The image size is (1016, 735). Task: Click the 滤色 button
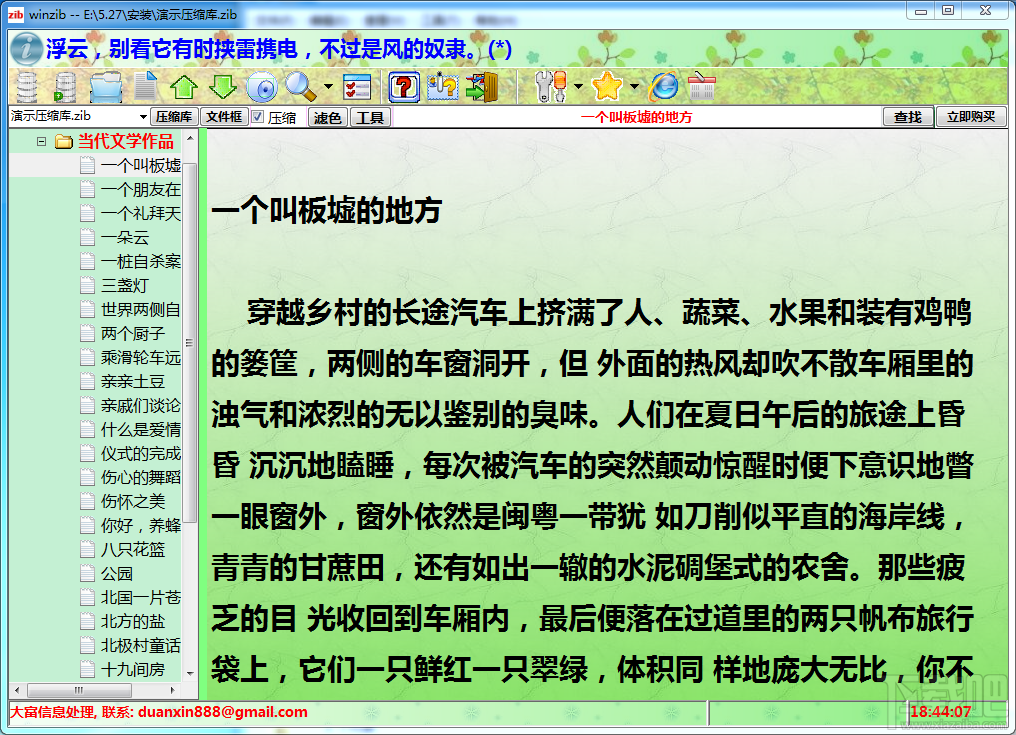[x=328, y=117]
